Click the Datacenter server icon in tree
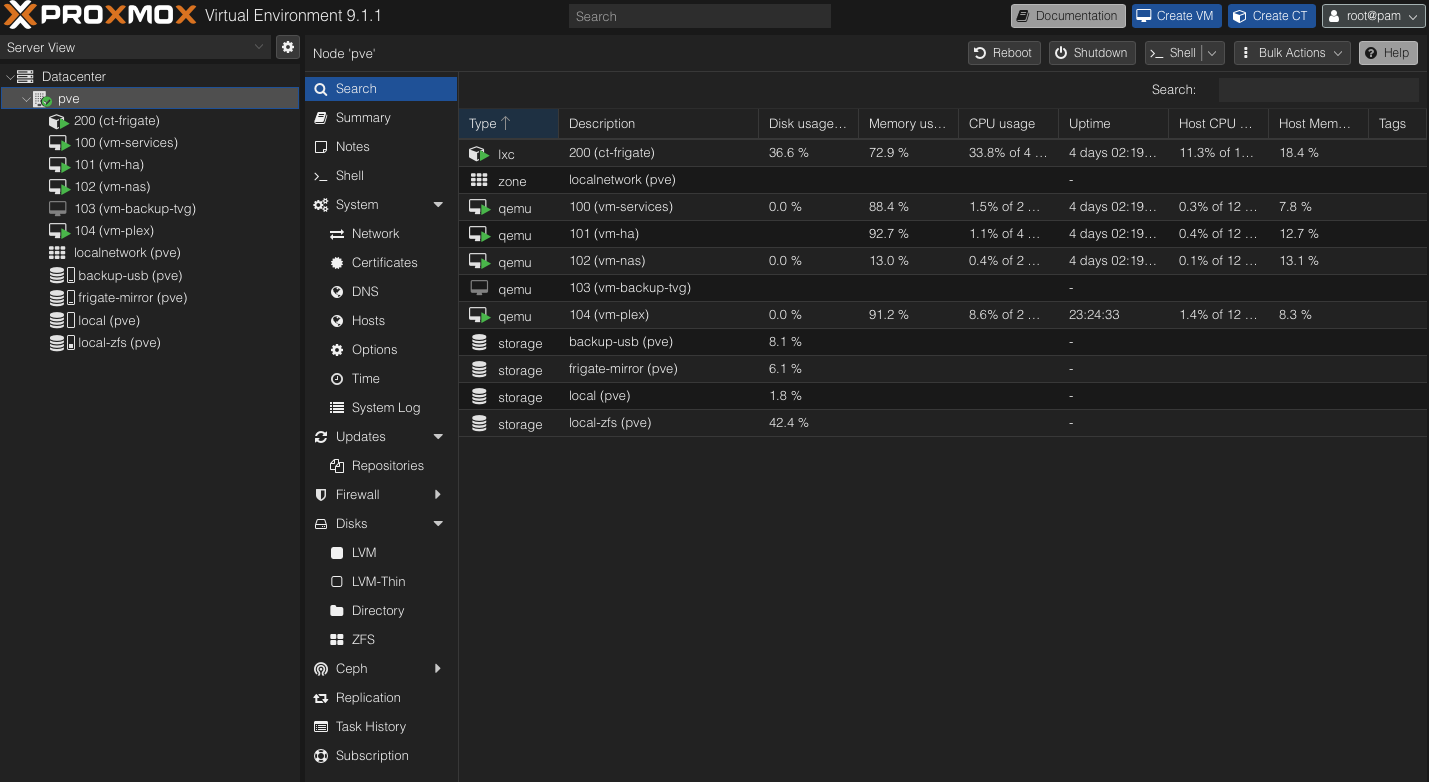The image size is (1429, 782). [25, 76]
